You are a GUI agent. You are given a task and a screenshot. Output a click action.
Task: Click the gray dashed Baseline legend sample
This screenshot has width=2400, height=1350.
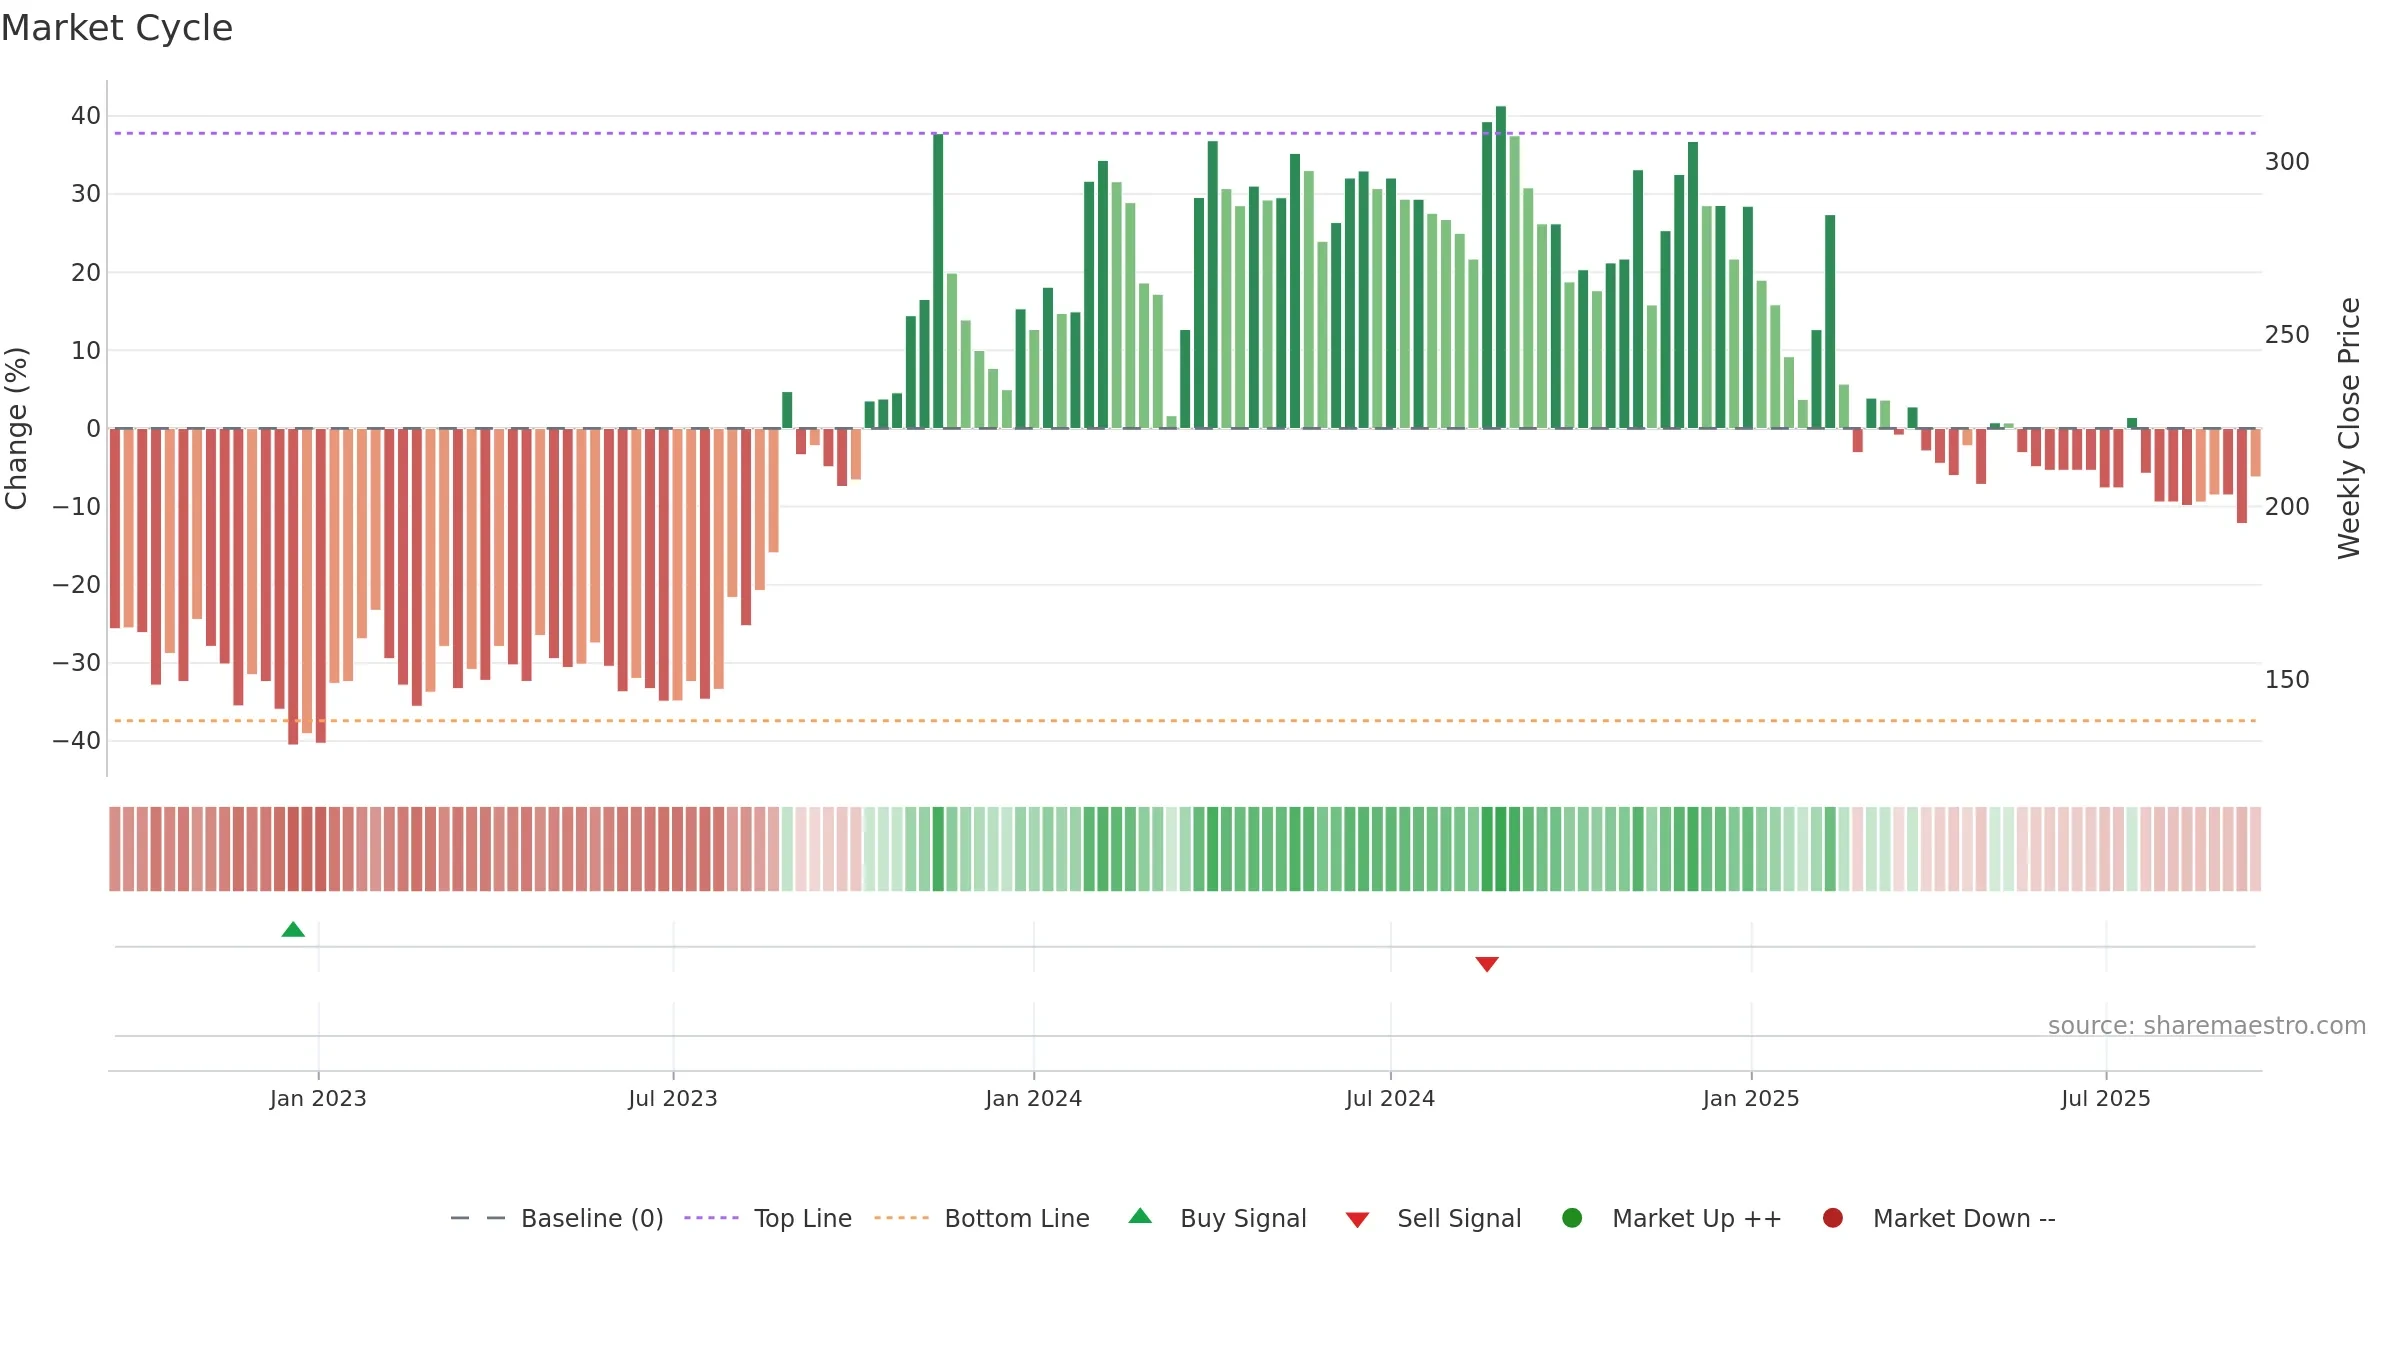pos(478,1218)
